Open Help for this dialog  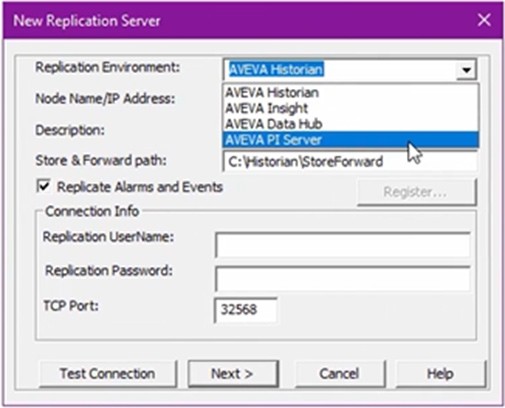click(x=440, y=374)
